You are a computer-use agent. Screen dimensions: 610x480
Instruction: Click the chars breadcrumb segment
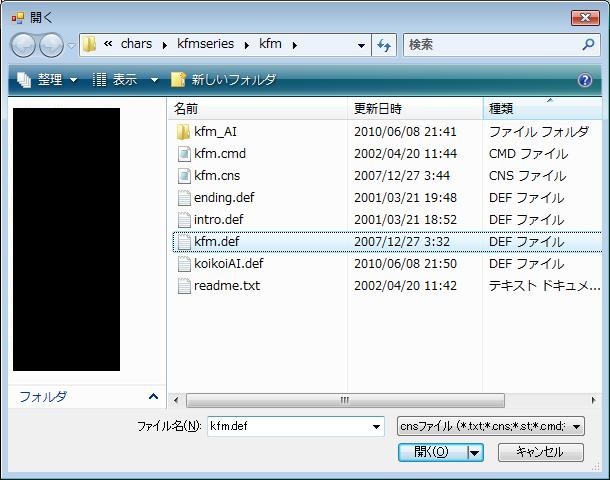136,44
